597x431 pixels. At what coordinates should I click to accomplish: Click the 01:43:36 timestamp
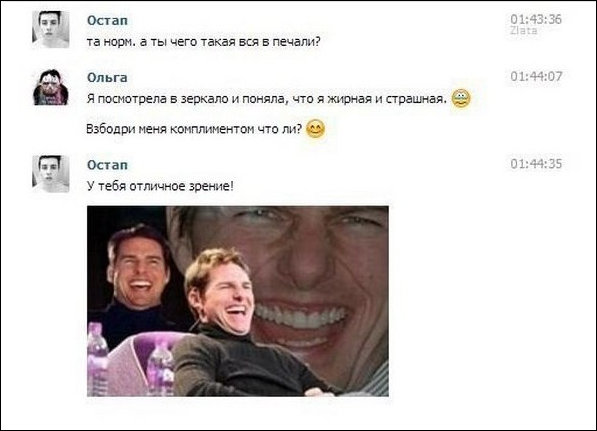coord(536,19)
